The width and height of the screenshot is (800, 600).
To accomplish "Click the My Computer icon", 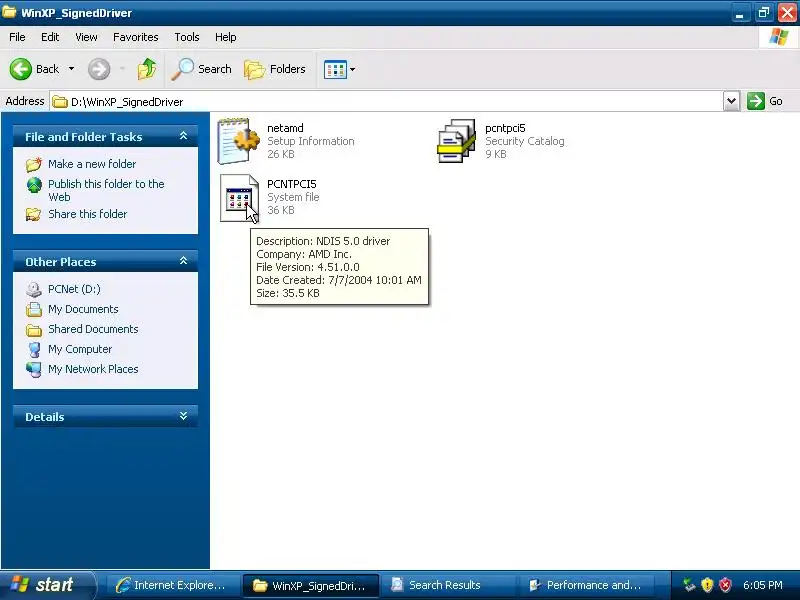I will pyautogui.click(x=34, y=349).
